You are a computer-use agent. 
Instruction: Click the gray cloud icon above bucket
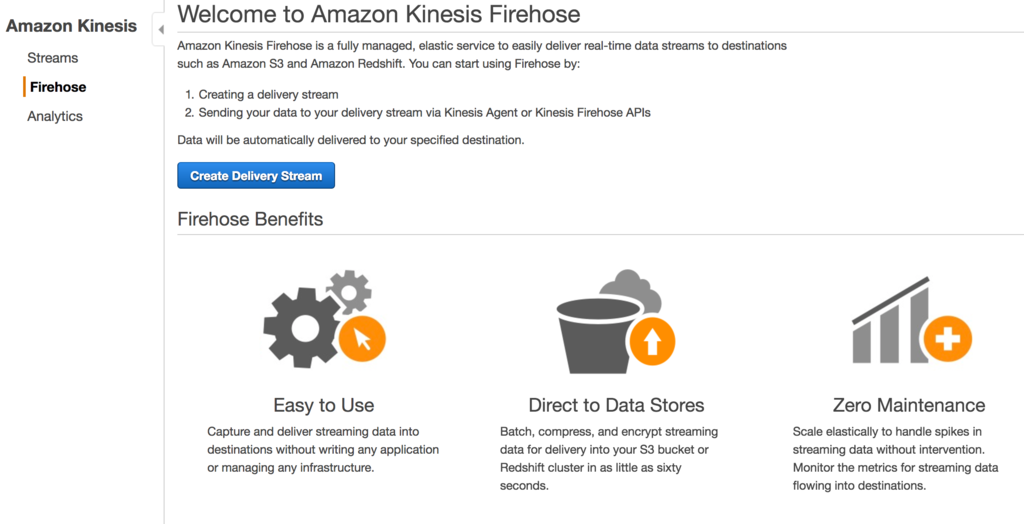pyautogui.click(x=631, y=289)
